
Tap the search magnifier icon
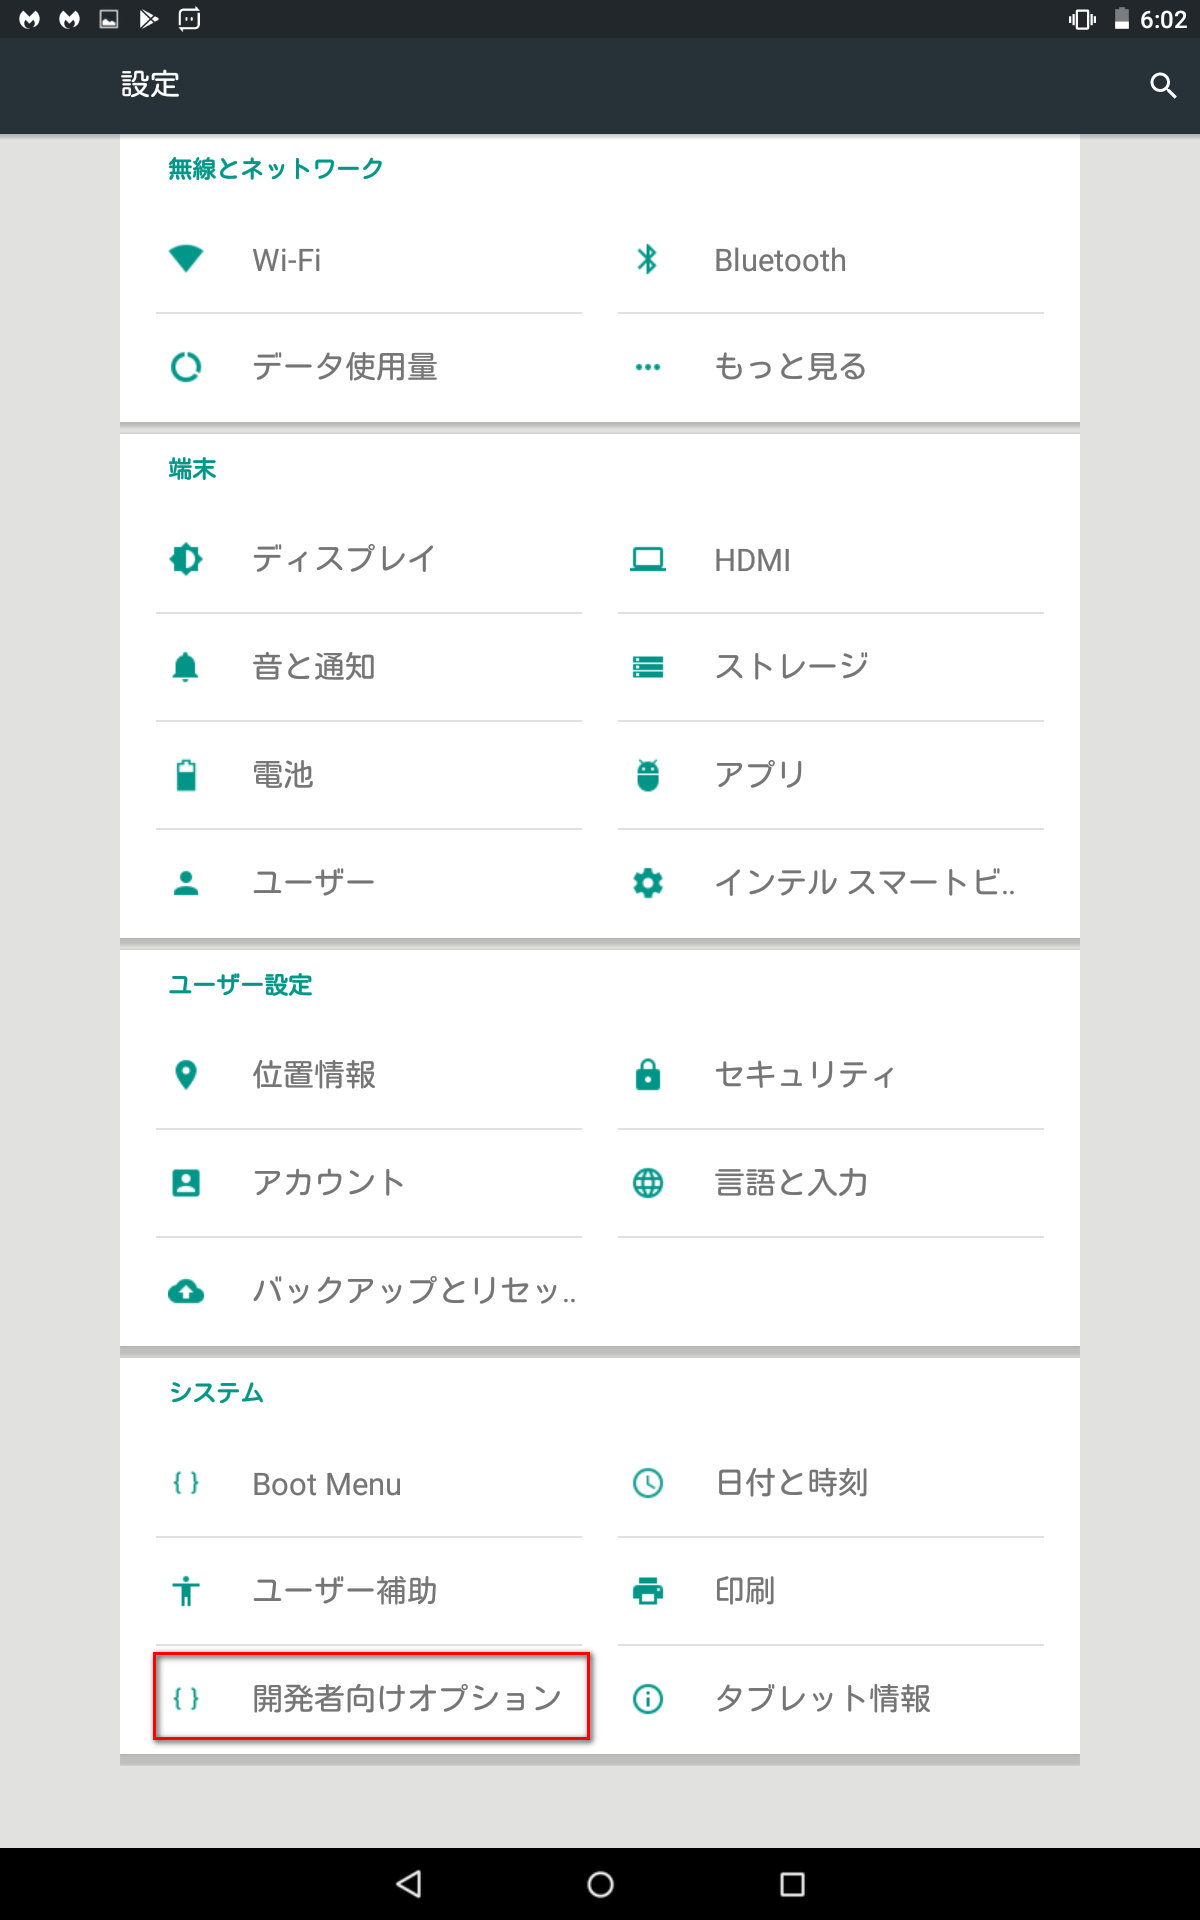tap(1162, 85)
